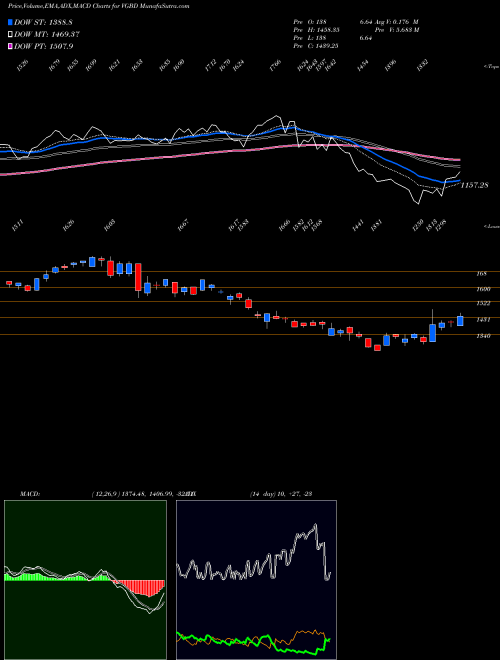This screenshot has height=660, width=500.
Task: Click the 1431 price level label
Action: point(483,319)
